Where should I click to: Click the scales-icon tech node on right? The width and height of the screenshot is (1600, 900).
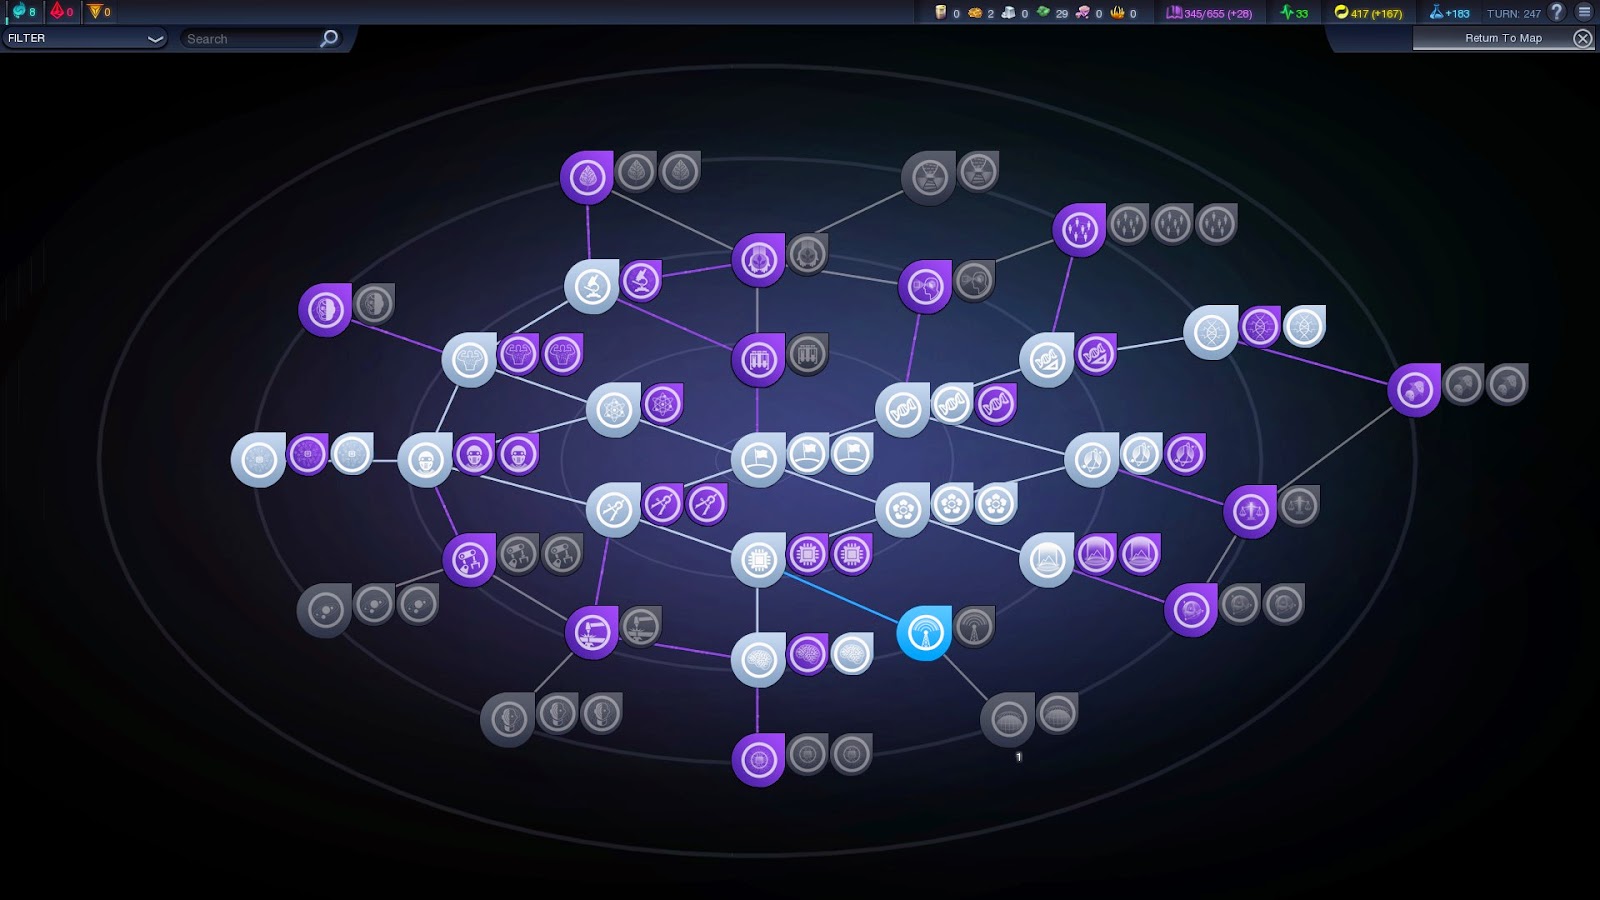[1252, 508]
